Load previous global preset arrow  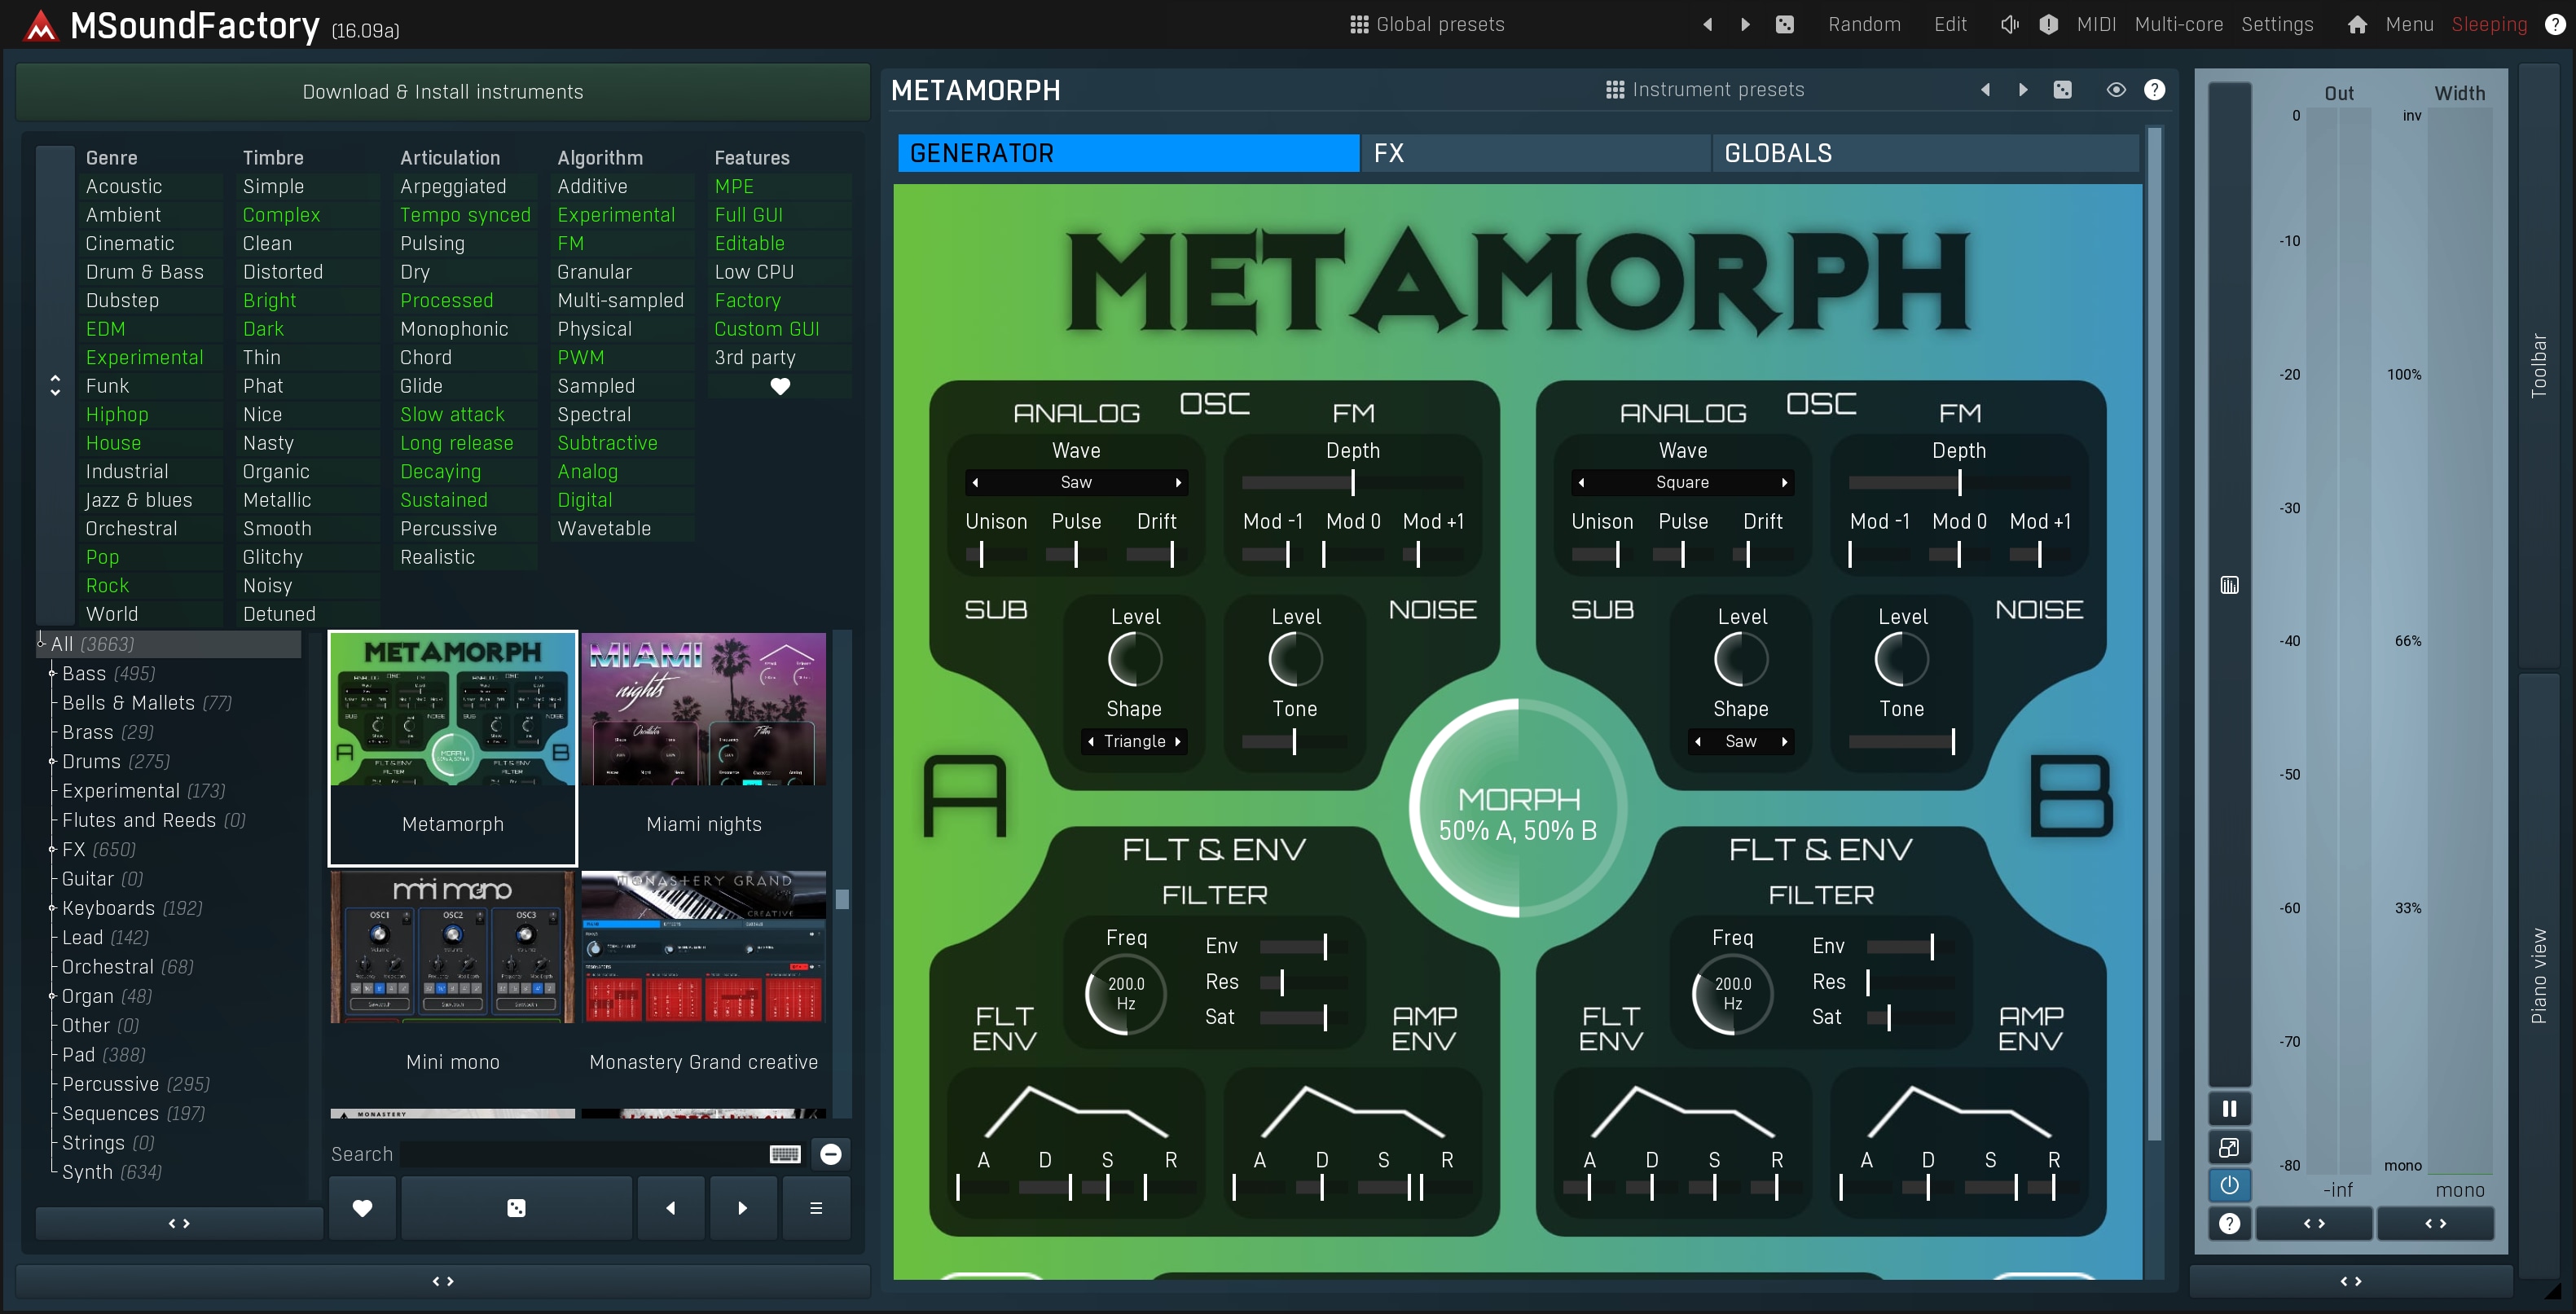tap(1708, 24)
